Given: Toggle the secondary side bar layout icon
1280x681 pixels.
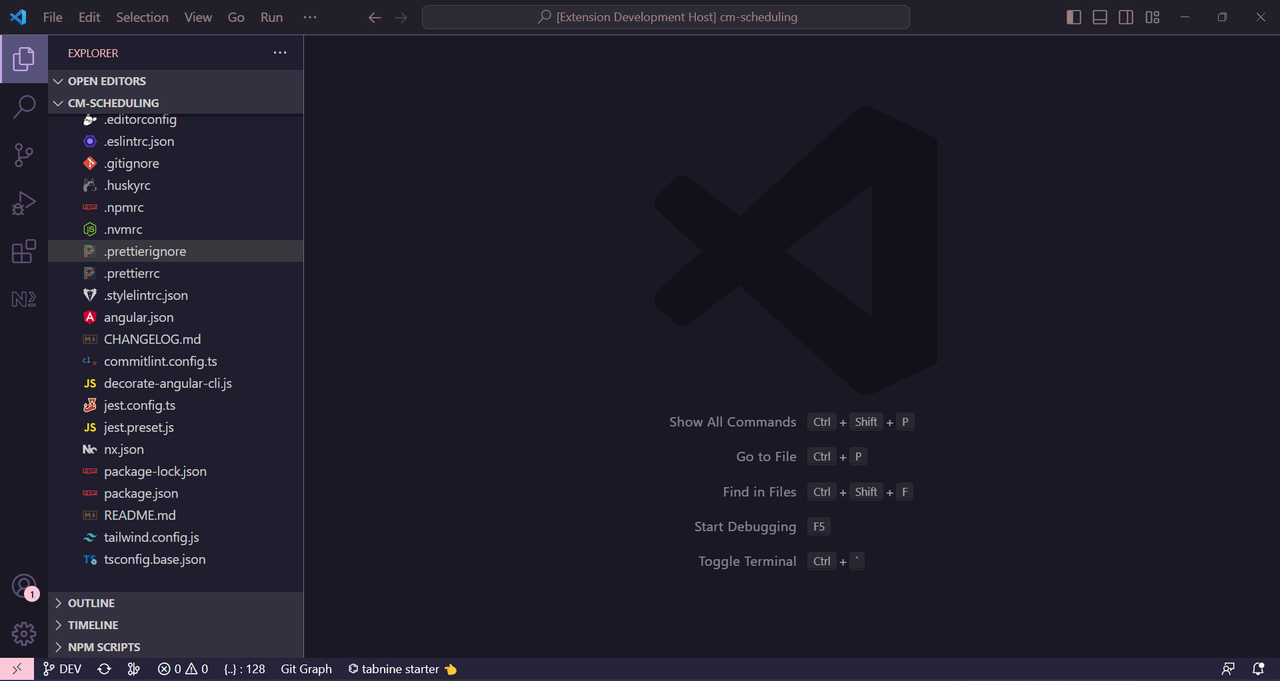Looking at the screenshot, I should pos(1126,17).
